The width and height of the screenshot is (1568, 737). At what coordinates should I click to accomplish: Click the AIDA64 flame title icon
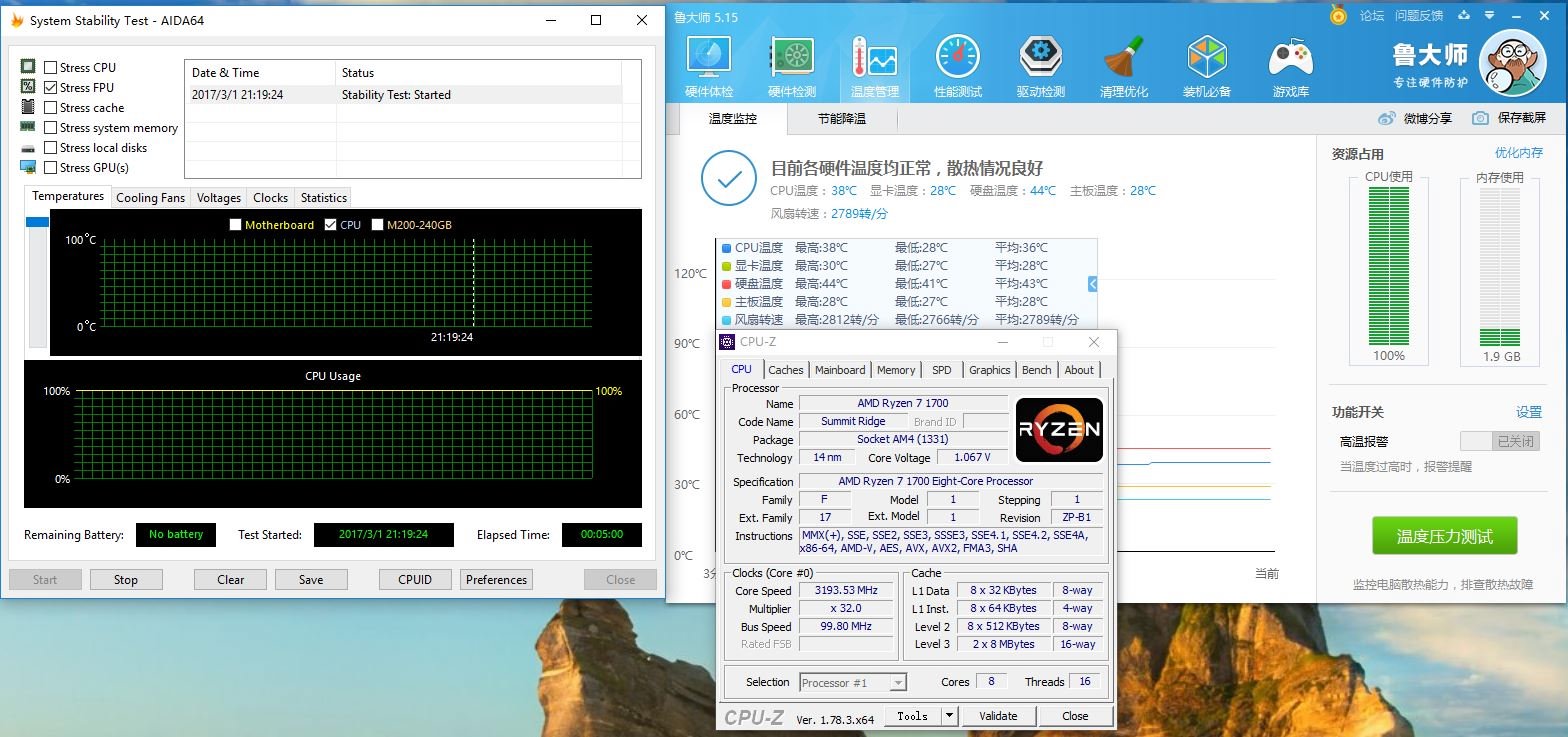click(x=15, y=20)
